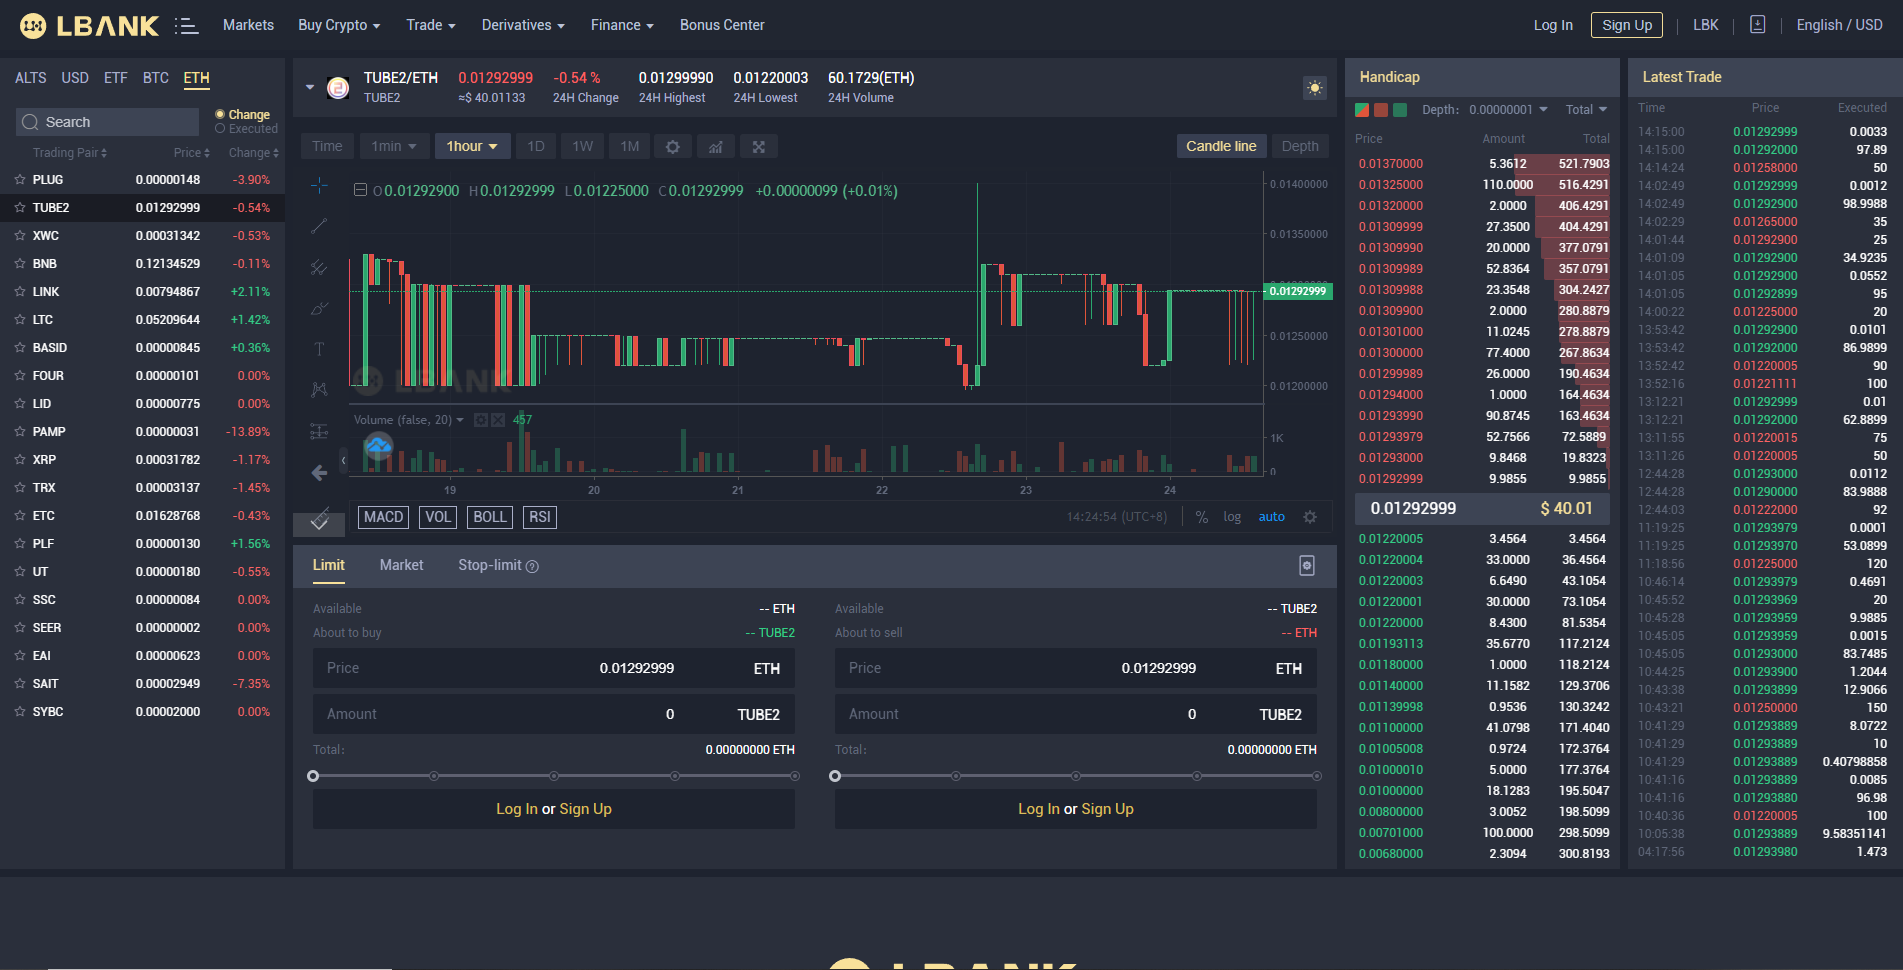Image resolution: width=1903 pixels, height=970 pixels.
Task: Select the brush drawing tool
Action: tap(319, 308)
